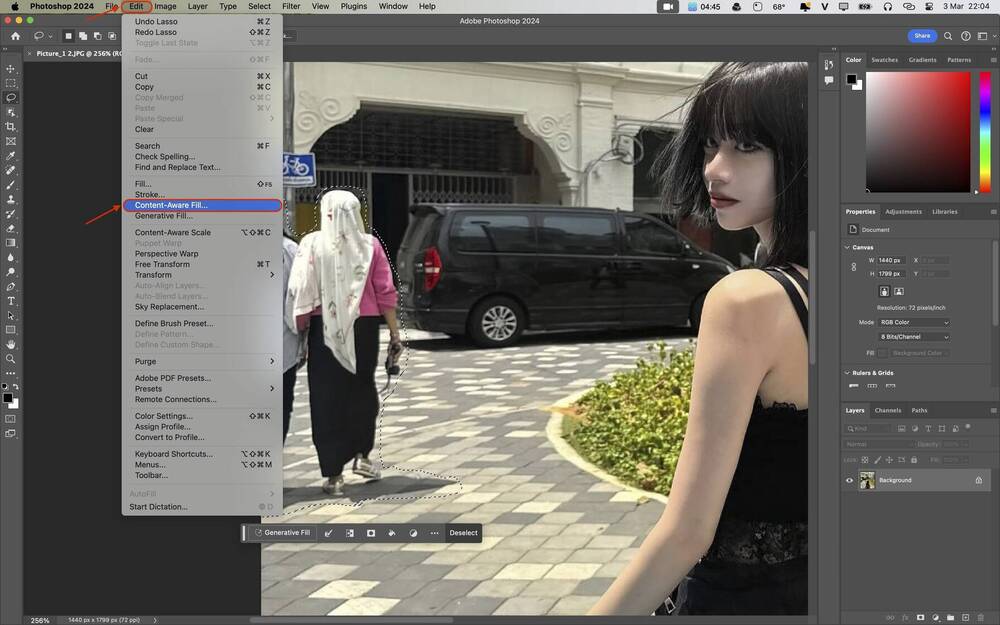Select the Dodge tool

[10, 272]
